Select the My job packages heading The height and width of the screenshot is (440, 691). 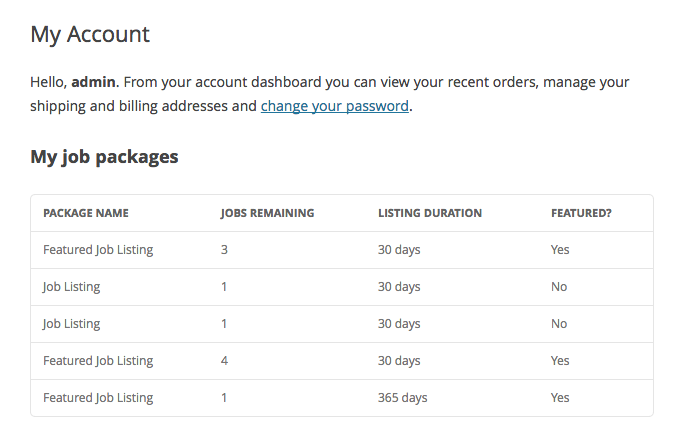pyautogui.click(x=104, y=157)
